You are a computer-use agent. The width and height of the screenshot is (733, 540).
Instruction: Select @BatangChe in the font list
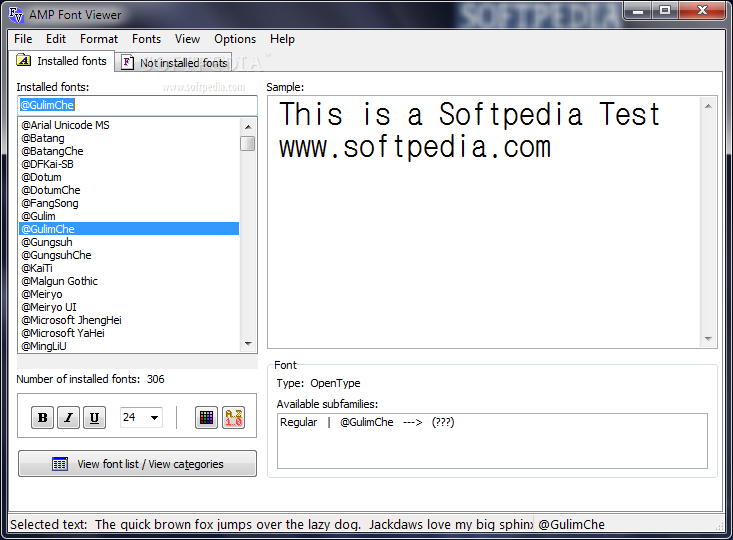[x=129, y=151]
